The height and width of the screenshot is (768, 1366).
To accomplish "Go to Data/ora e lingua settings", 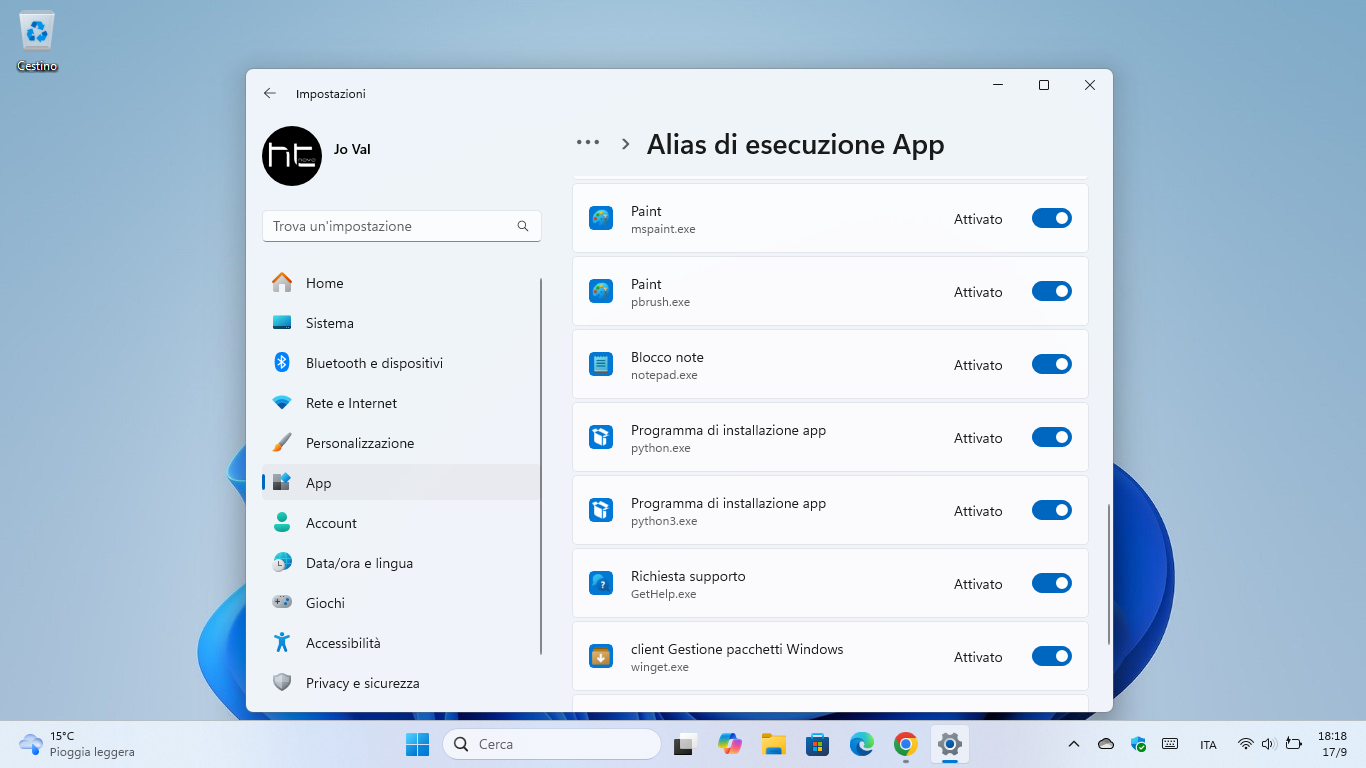I will [x=401, y=563].
